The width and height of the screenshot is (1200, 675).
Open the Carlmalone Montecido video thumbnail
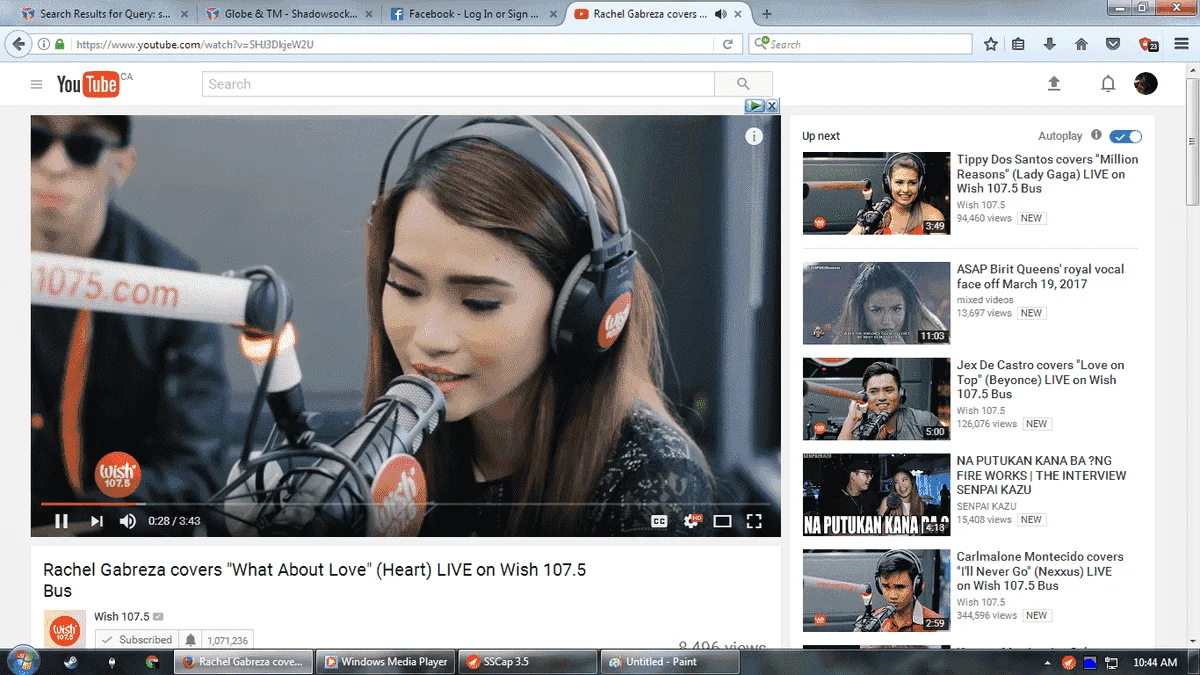click(x=876, y=591)
